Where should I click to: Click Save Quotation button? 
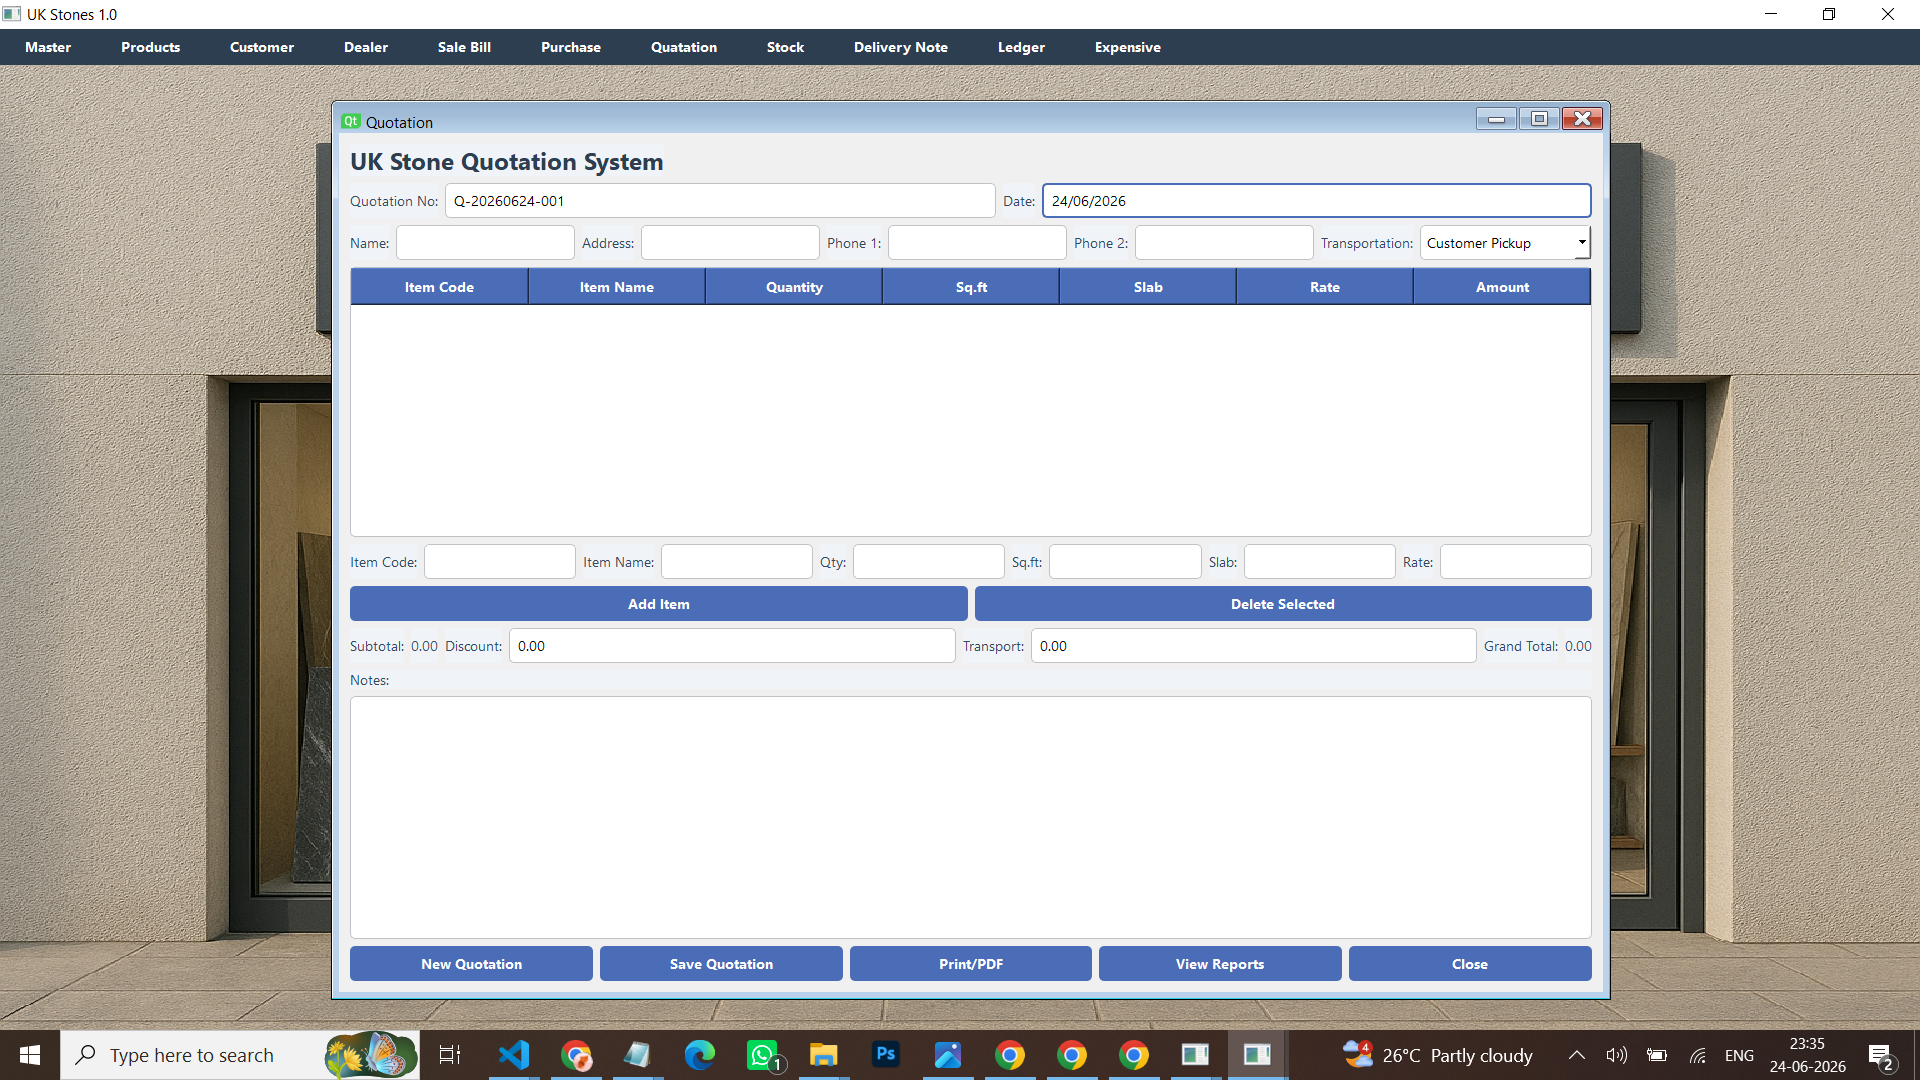point(721,964)
